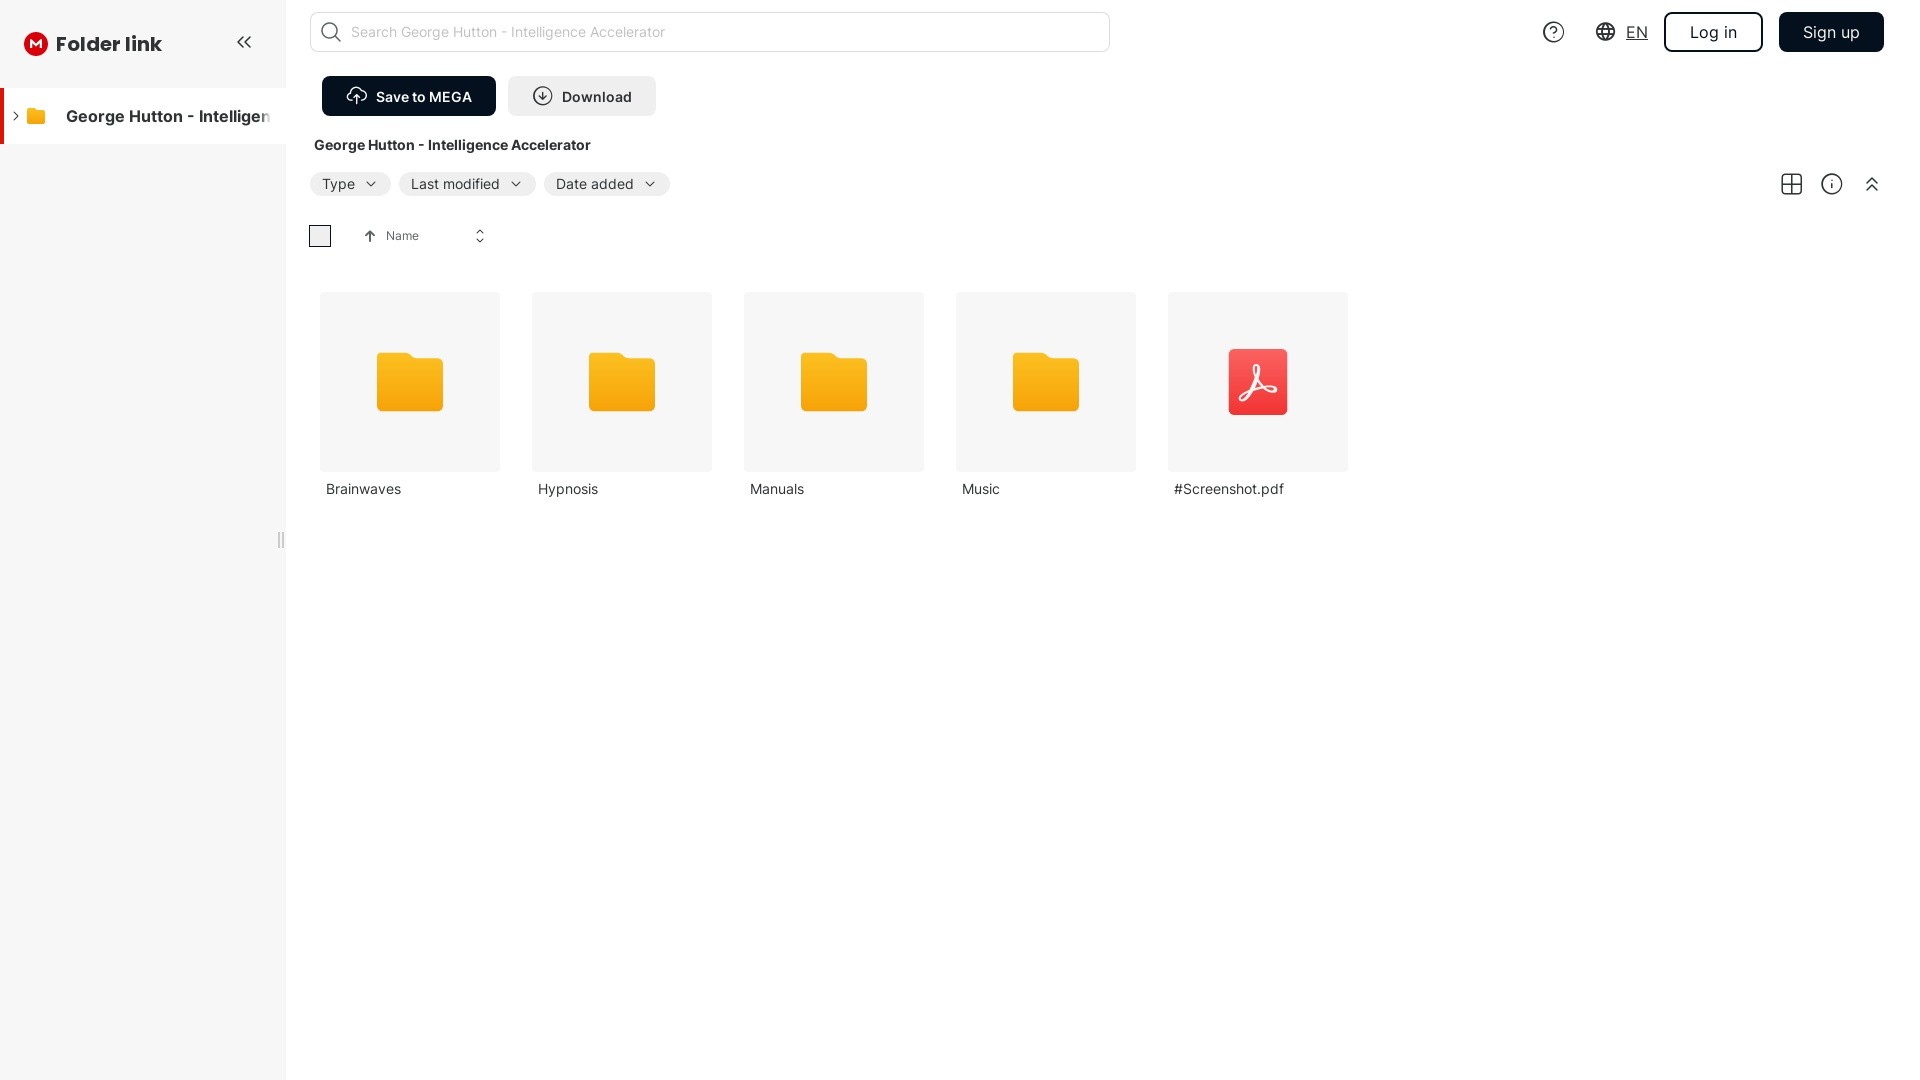This screenshot has width=1920, height=1080.
Task: Open the Last modified filter dropdown
Action: 466,184
